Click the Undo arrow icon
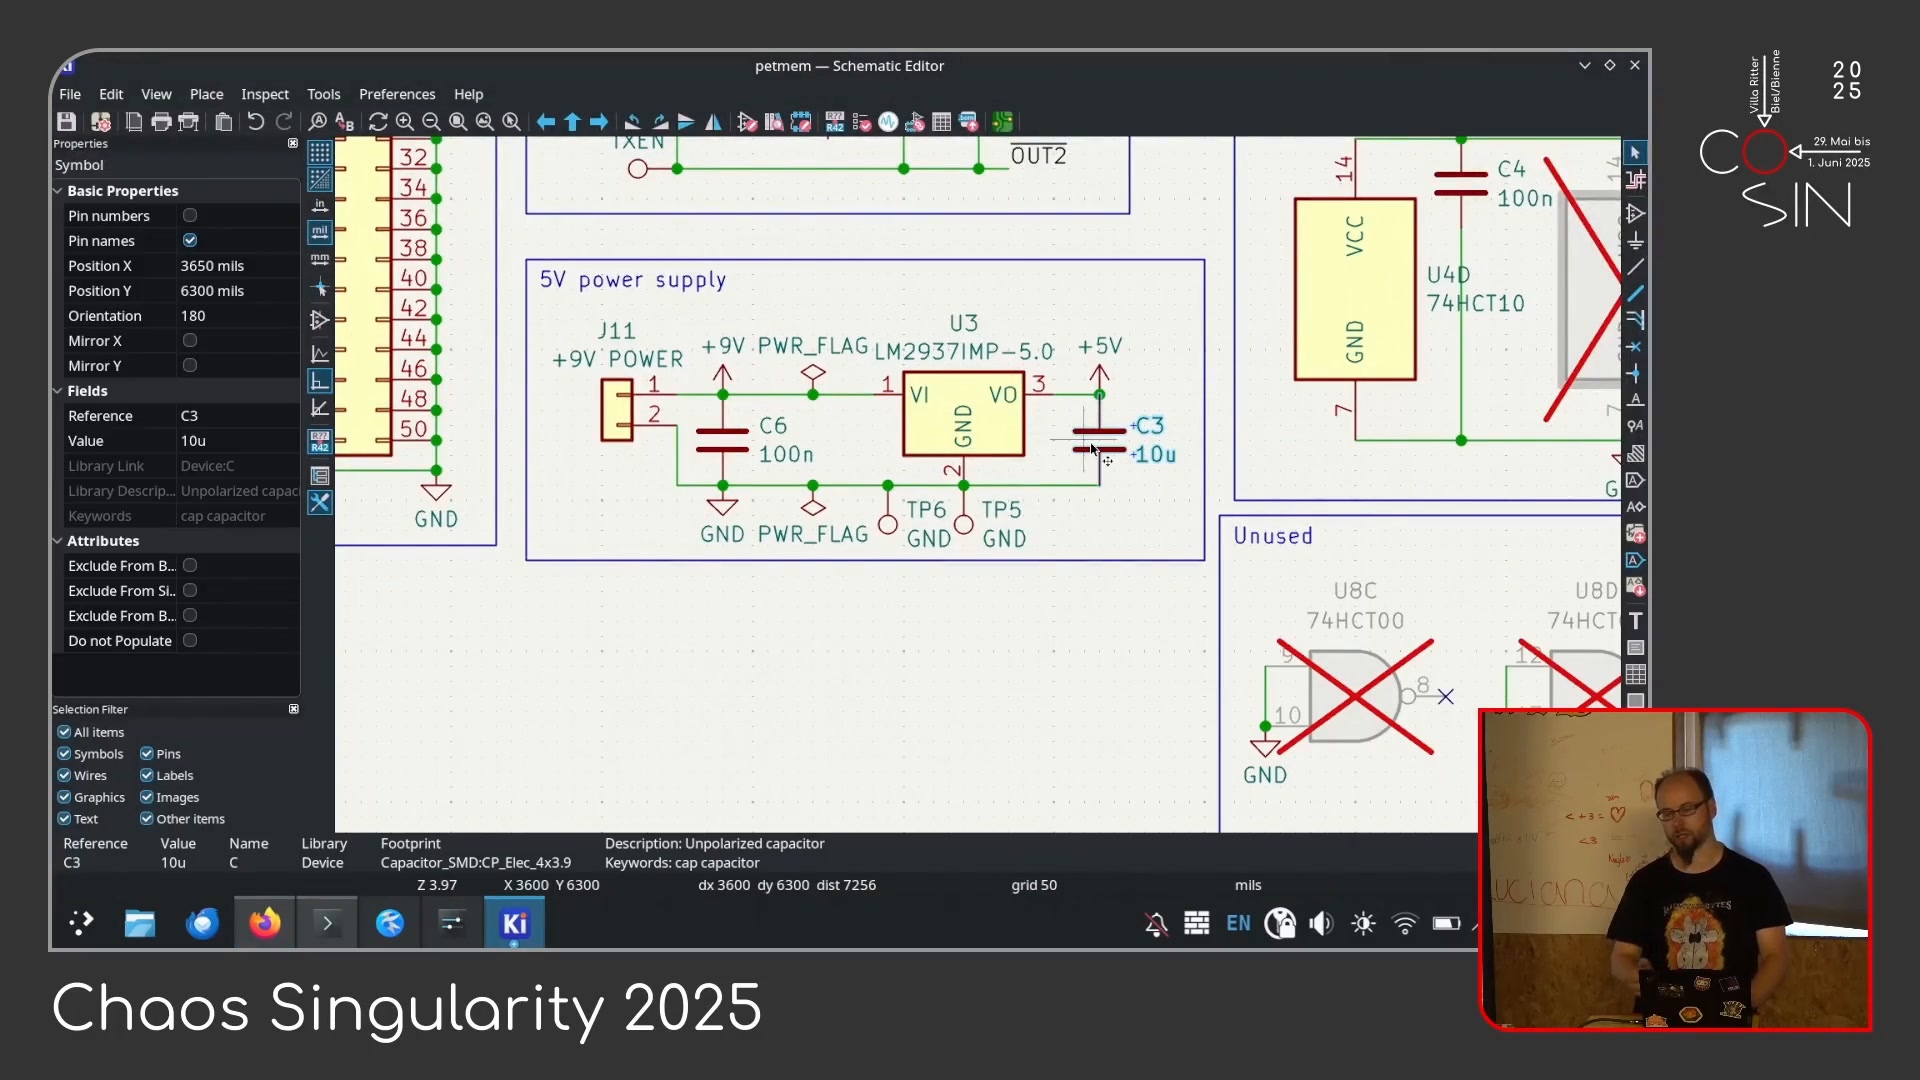Image resolution: width=1920 pixels, height=1080 pixels. pyautogui.click(x=256, y=122)
